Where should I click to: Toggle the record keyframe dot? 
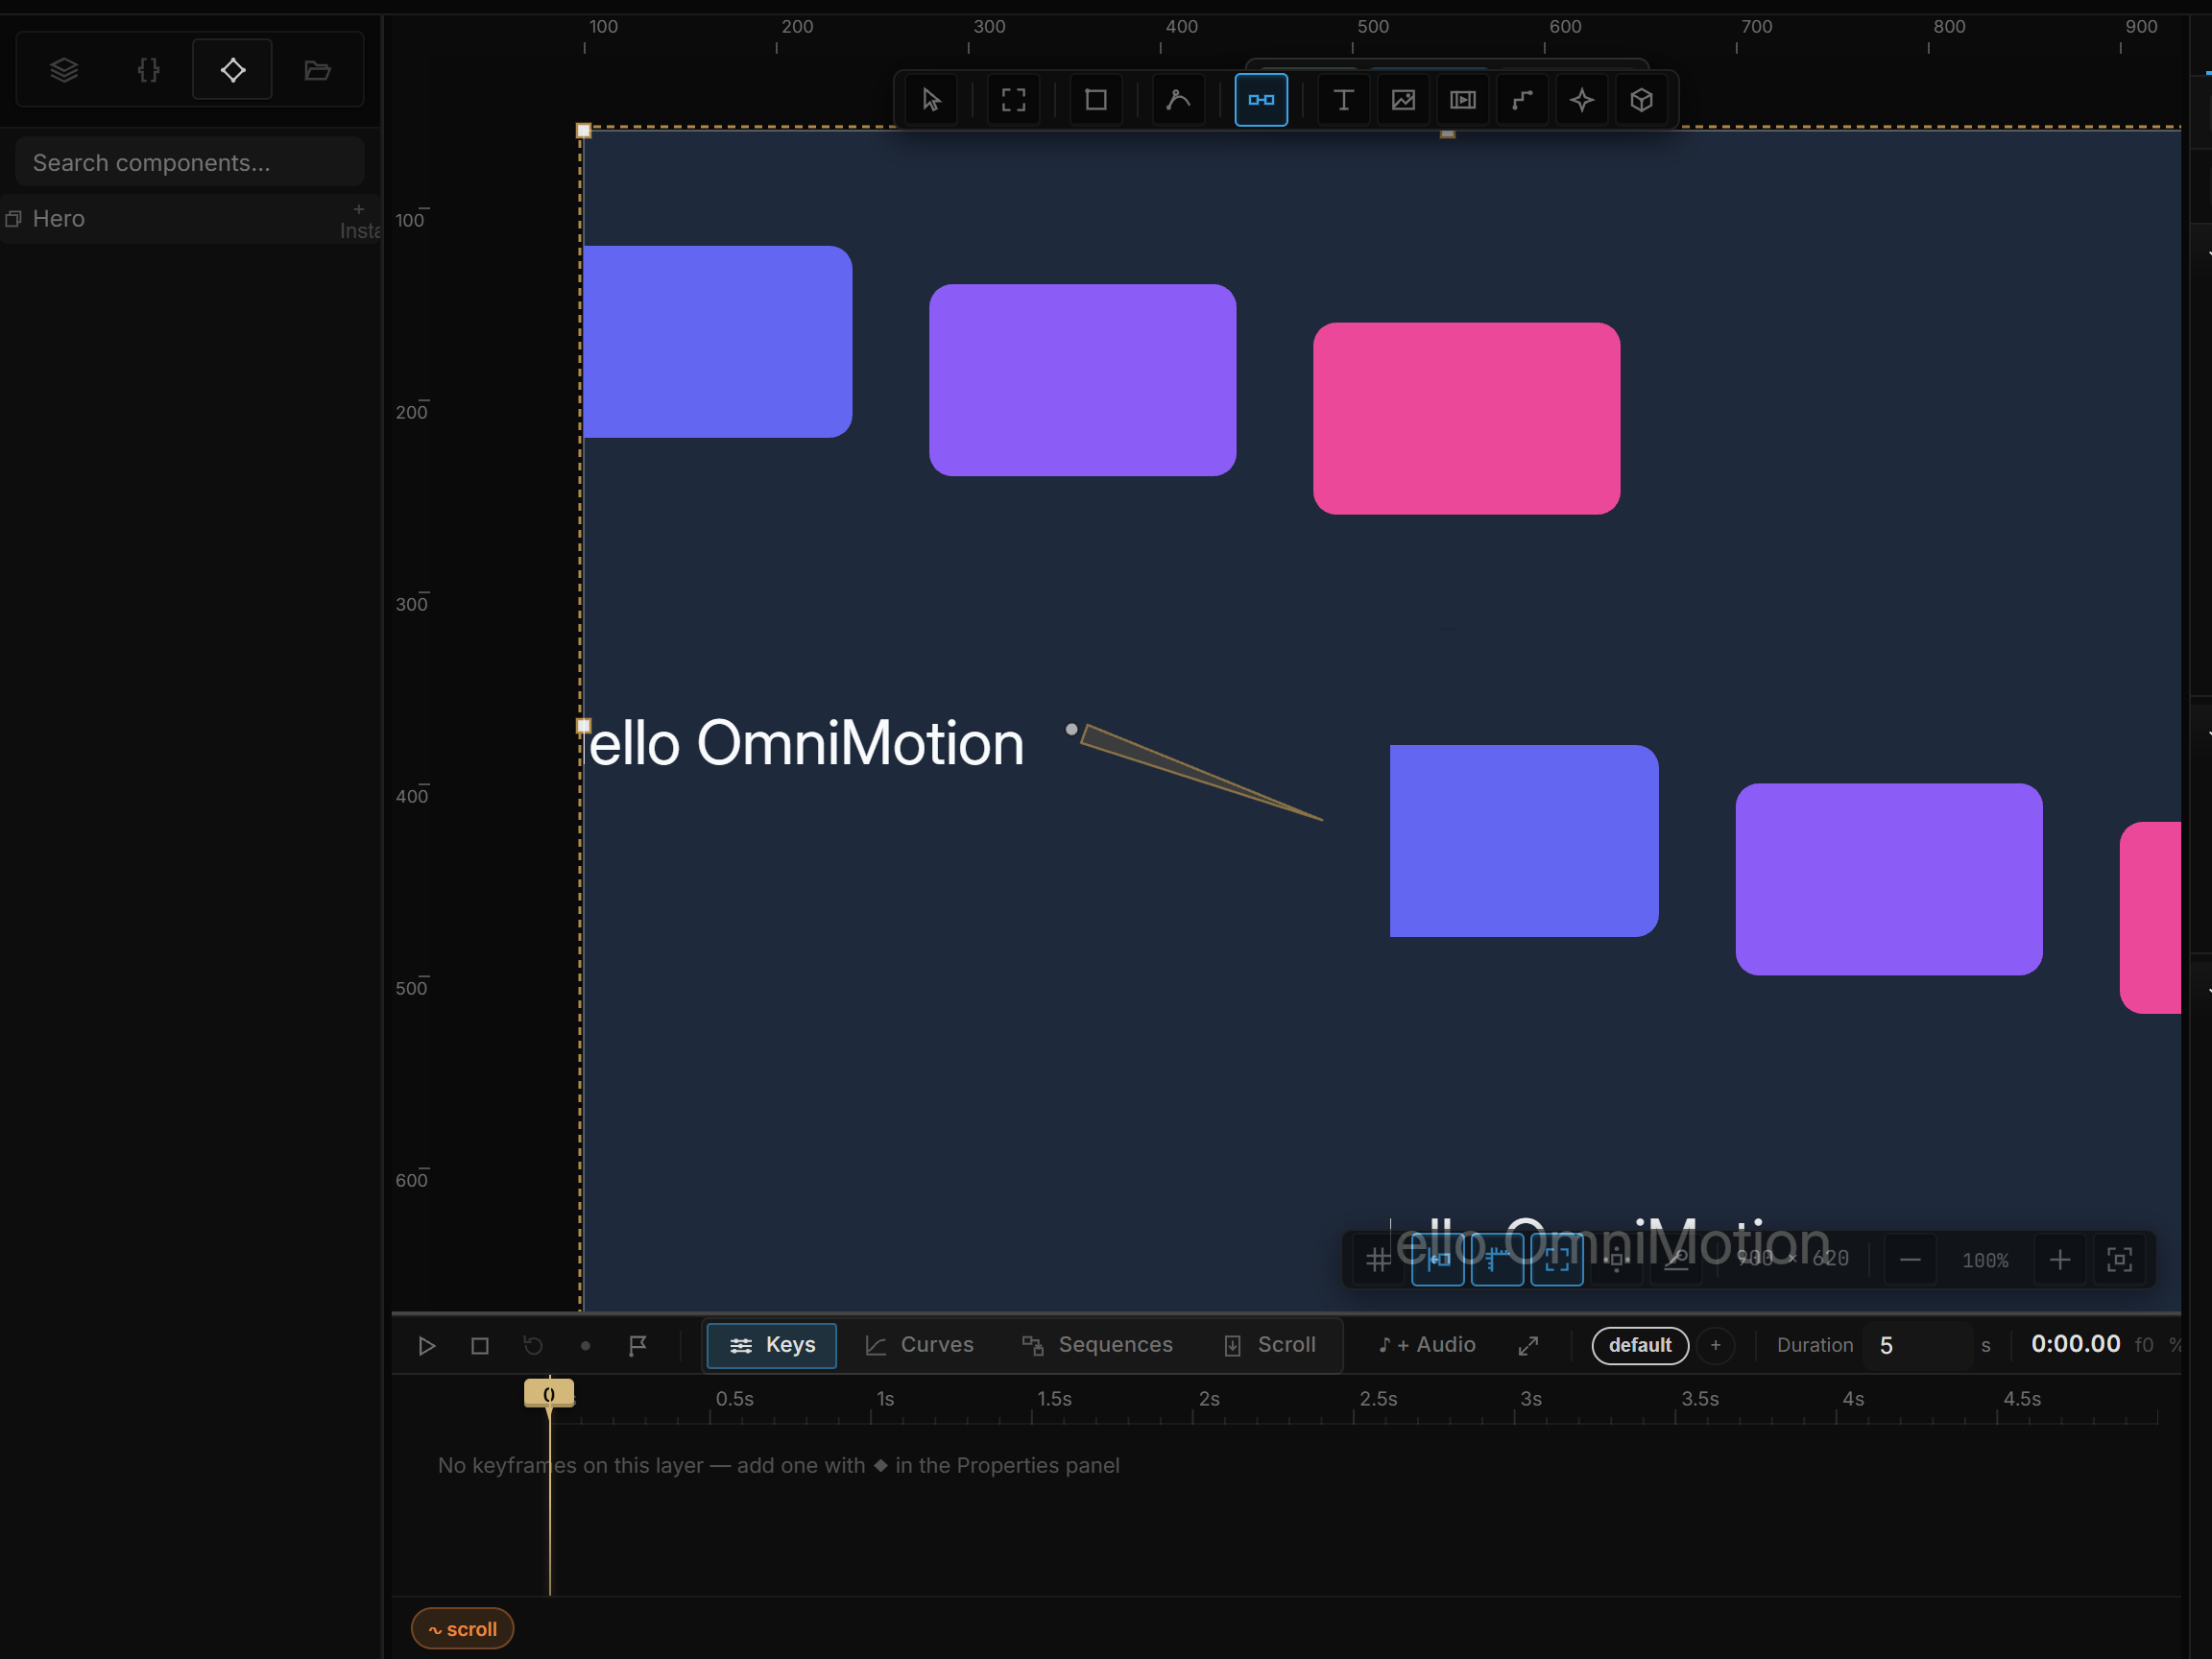point(586,1346)
